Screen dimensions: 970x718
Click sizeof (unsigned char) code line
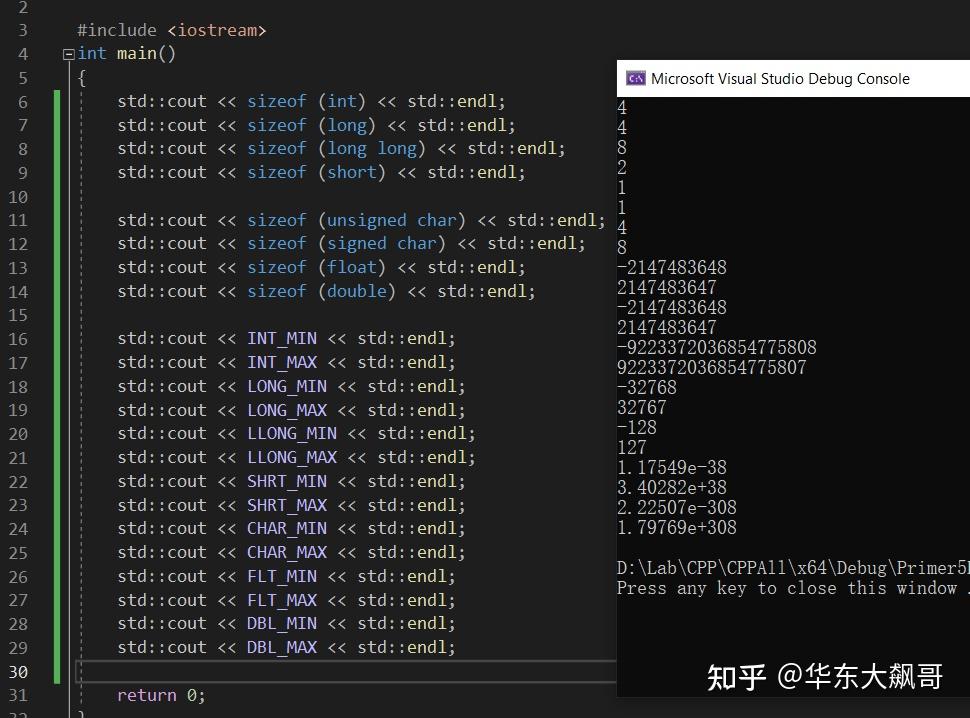click(361, 221)
